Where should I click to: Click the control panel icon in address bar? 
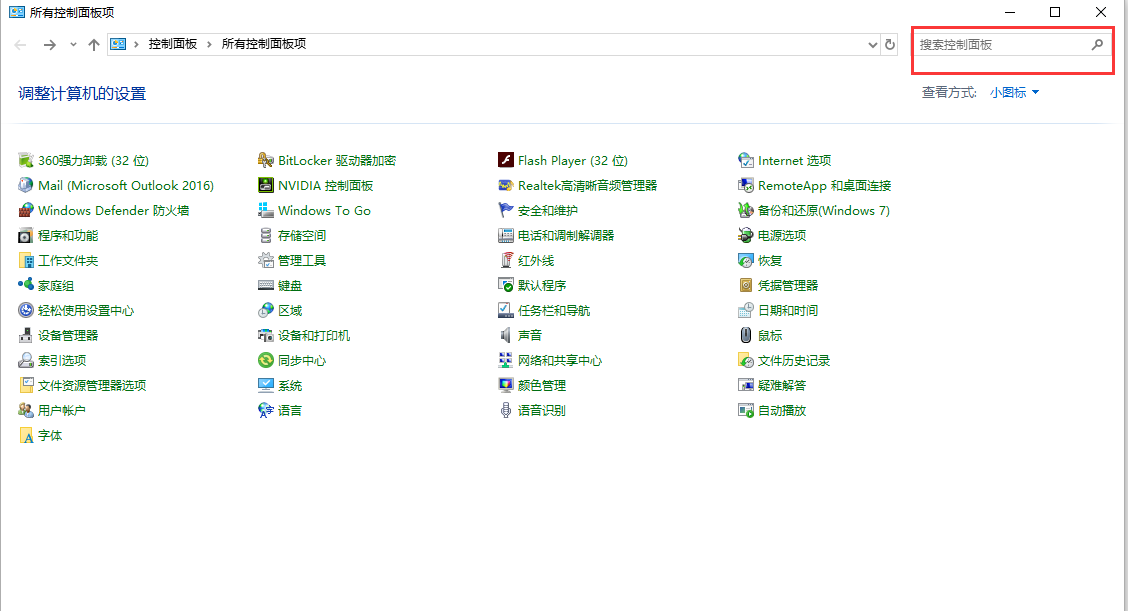tap(118, 44)
